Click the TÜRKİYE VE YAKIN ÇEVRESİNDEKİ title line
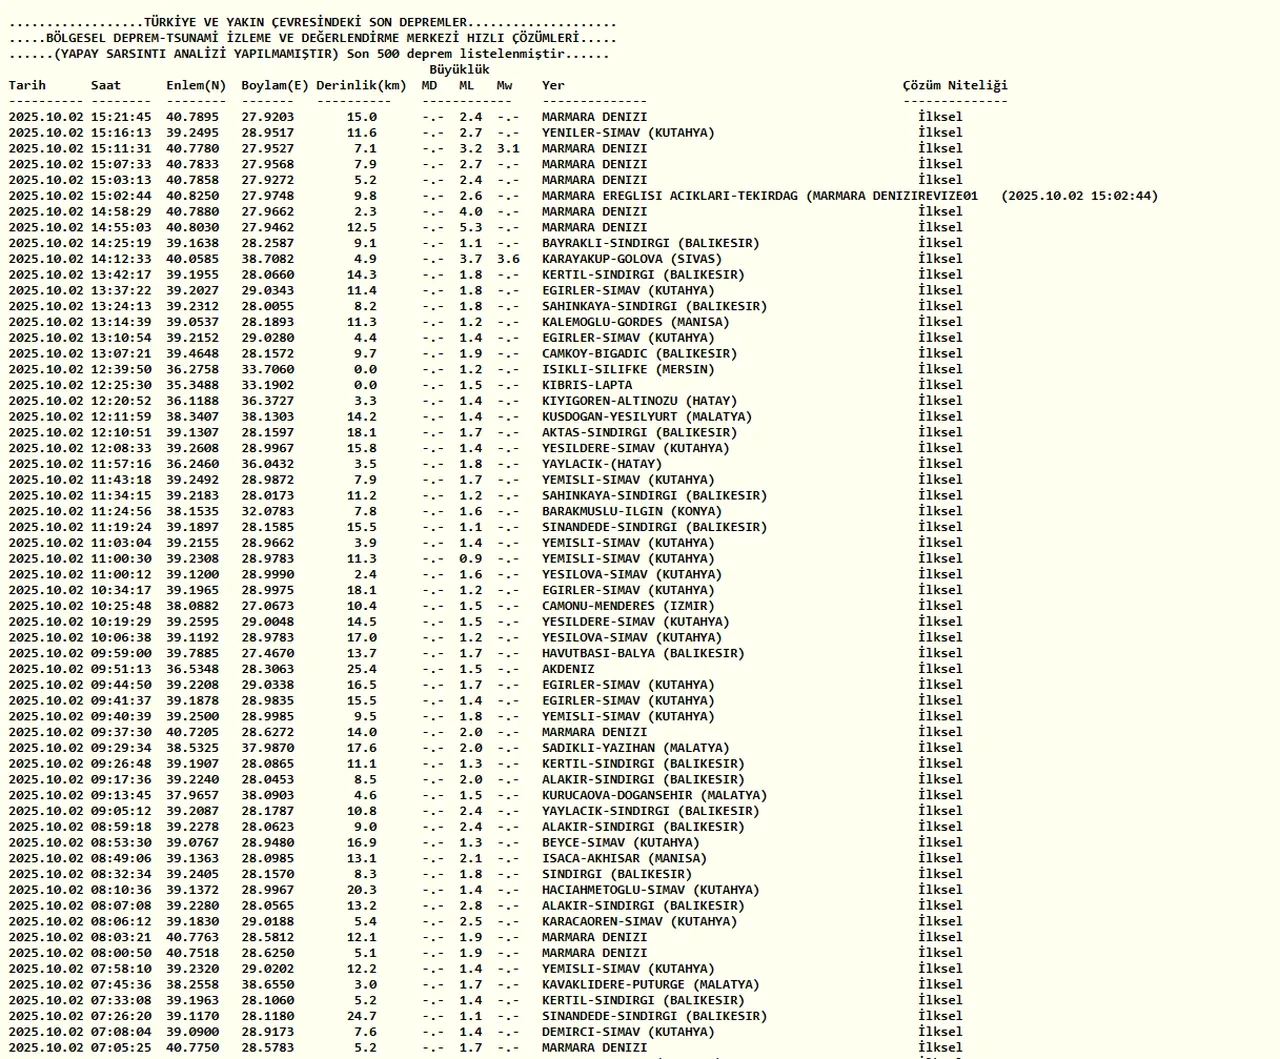The width and height of the screenshot is (1280, 1059). 312,22
